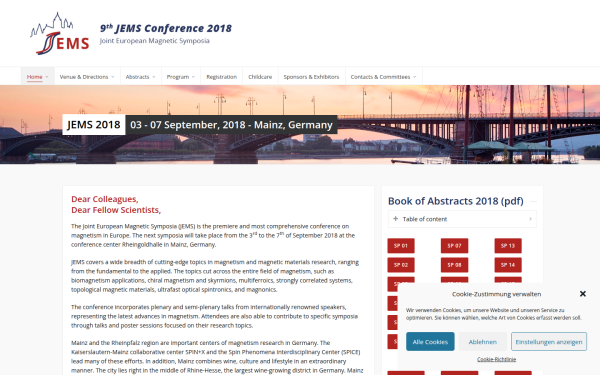Open the Registration page
This screenshot has width=600, height=375.
click(222, 77)
